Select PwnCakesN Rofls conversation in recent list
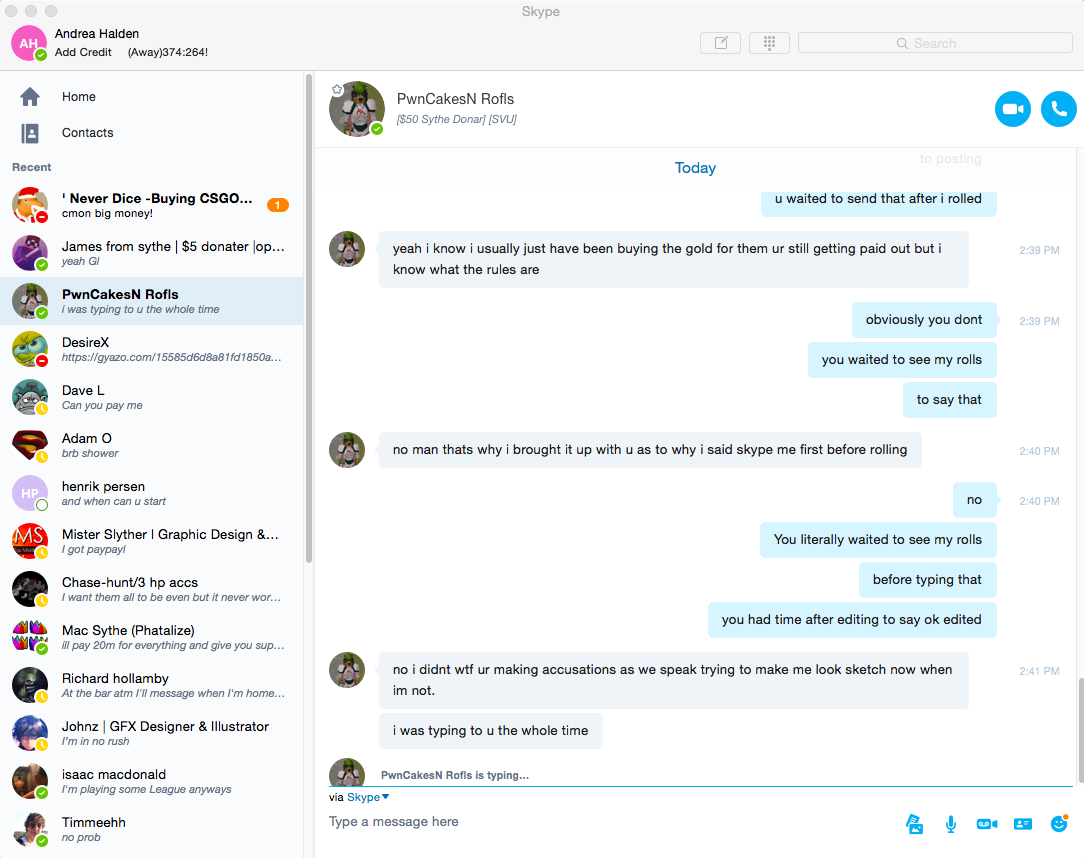This screenshot has height=858, width=1084. click(x=151, y=301)
